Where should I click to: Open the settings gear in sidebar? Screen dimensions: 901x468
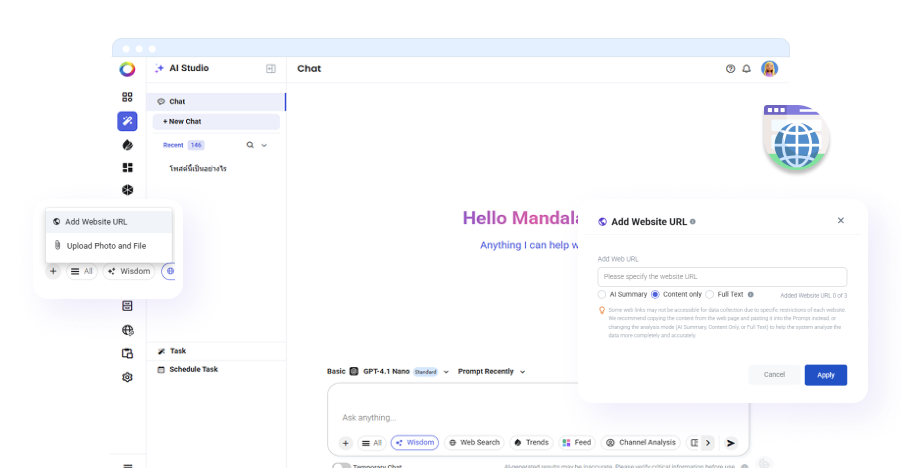point(127,377)
